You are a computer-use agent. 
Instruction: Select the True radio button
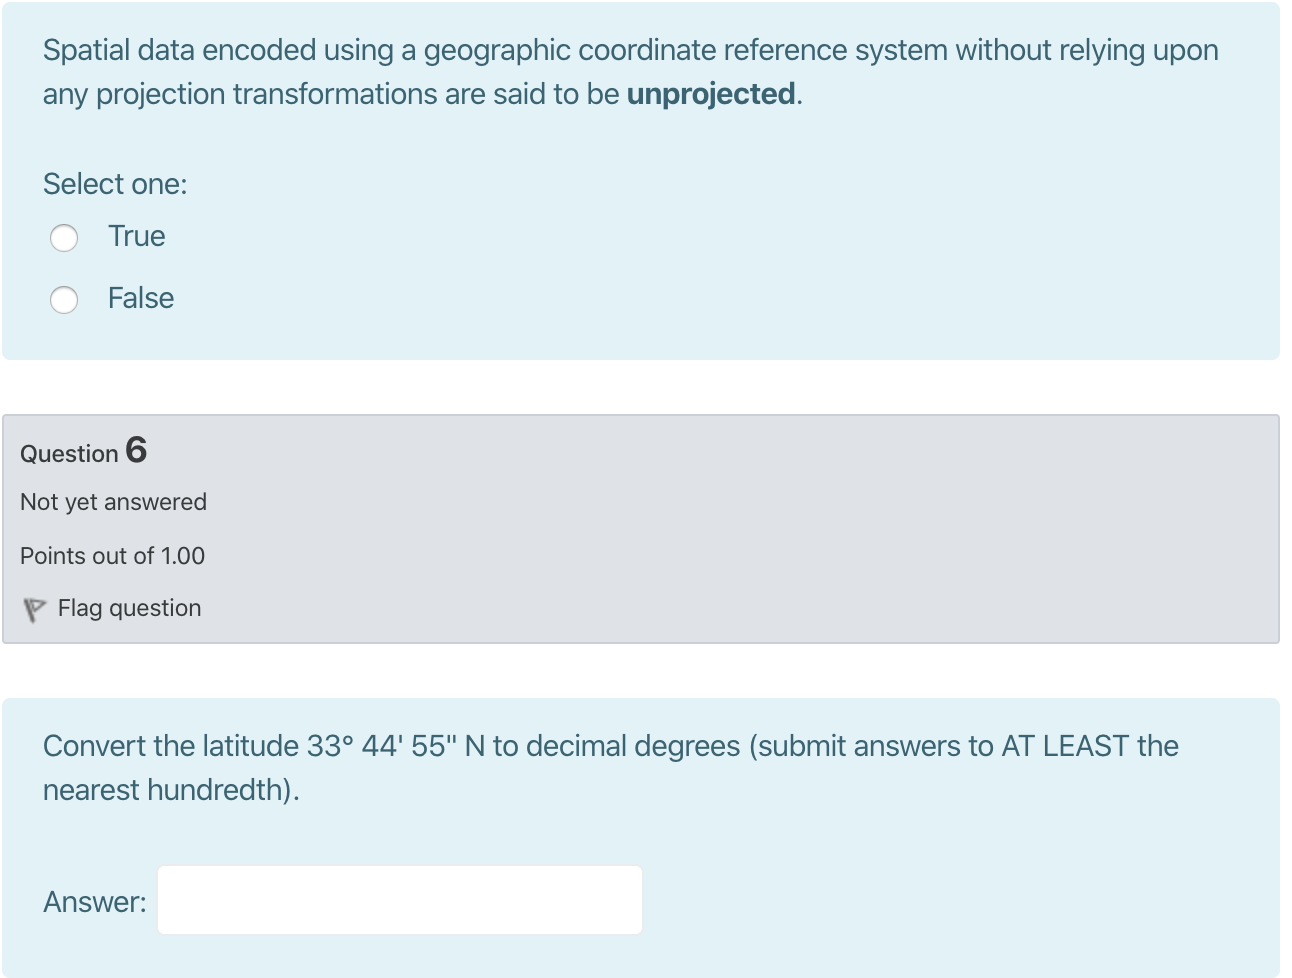point(63,238)
